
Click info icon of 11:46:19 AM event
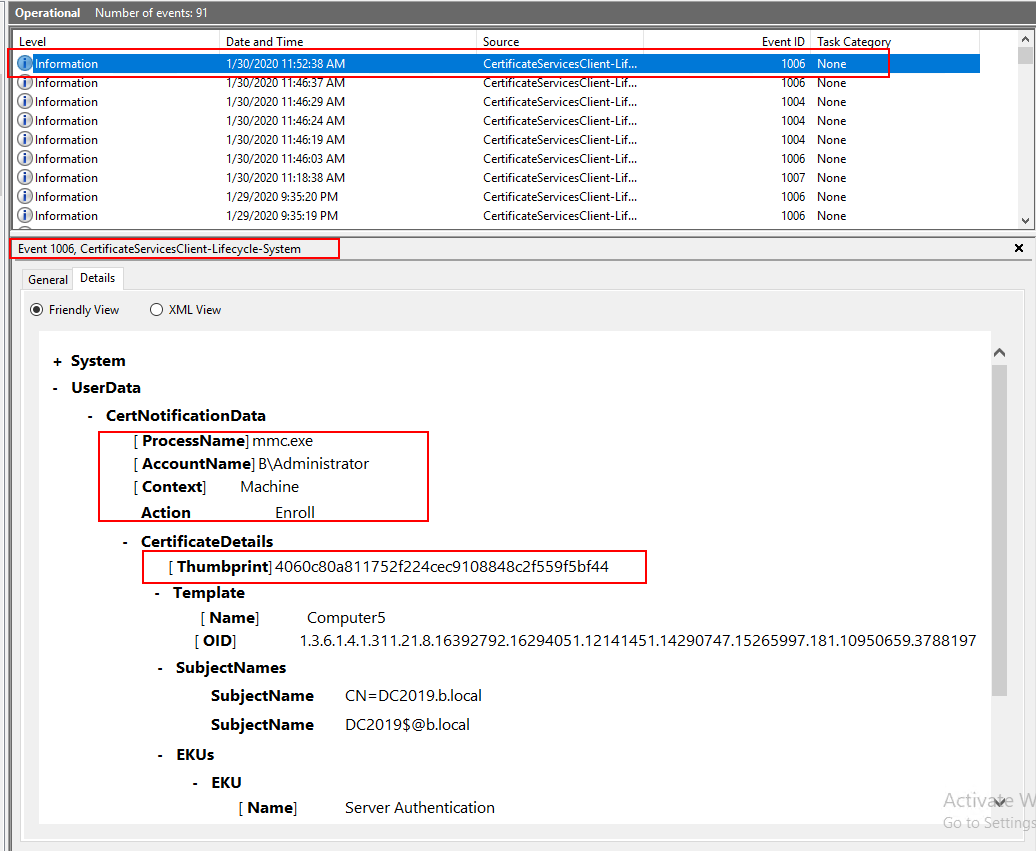pyautogui.click(x=25, y=140)
